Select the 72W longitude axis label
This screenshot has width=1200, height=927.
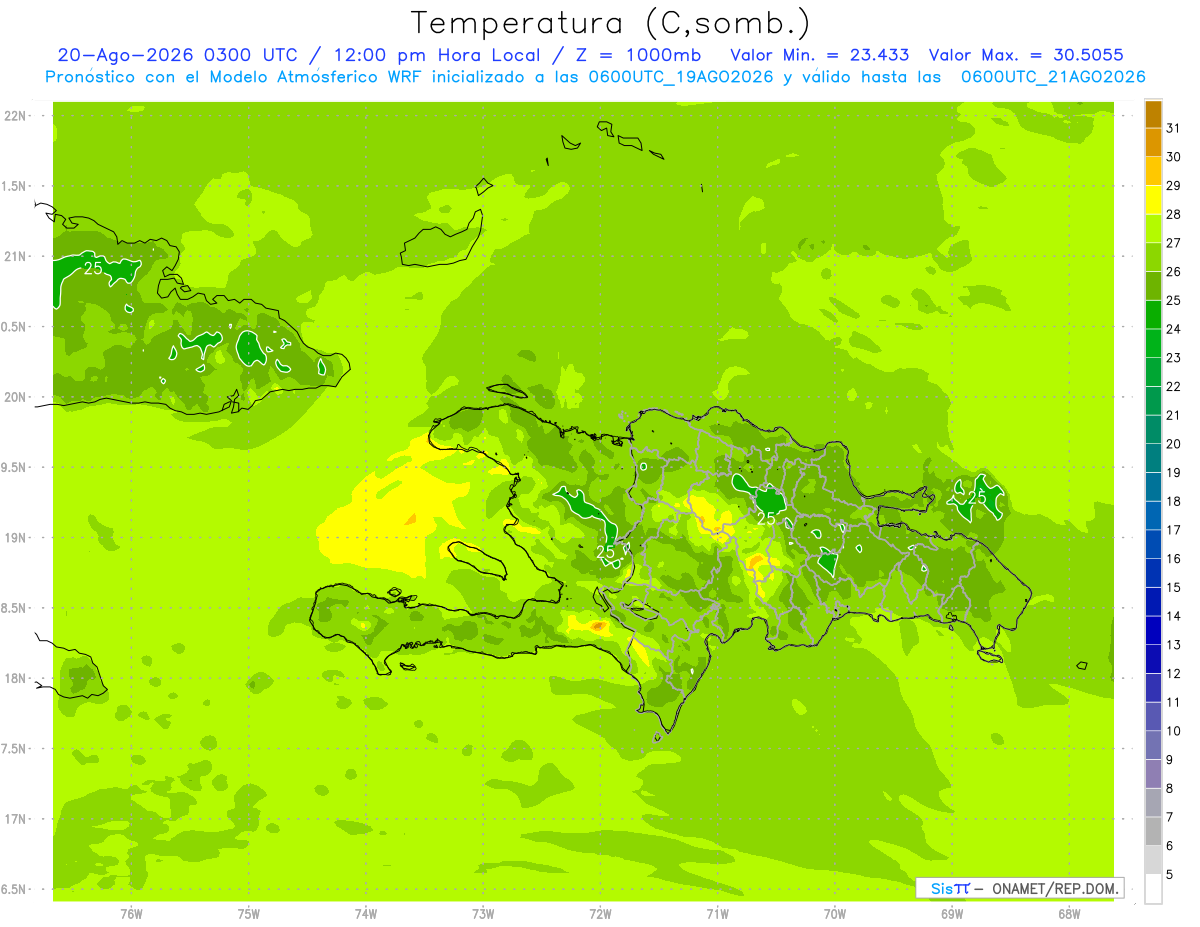[600, 913]
